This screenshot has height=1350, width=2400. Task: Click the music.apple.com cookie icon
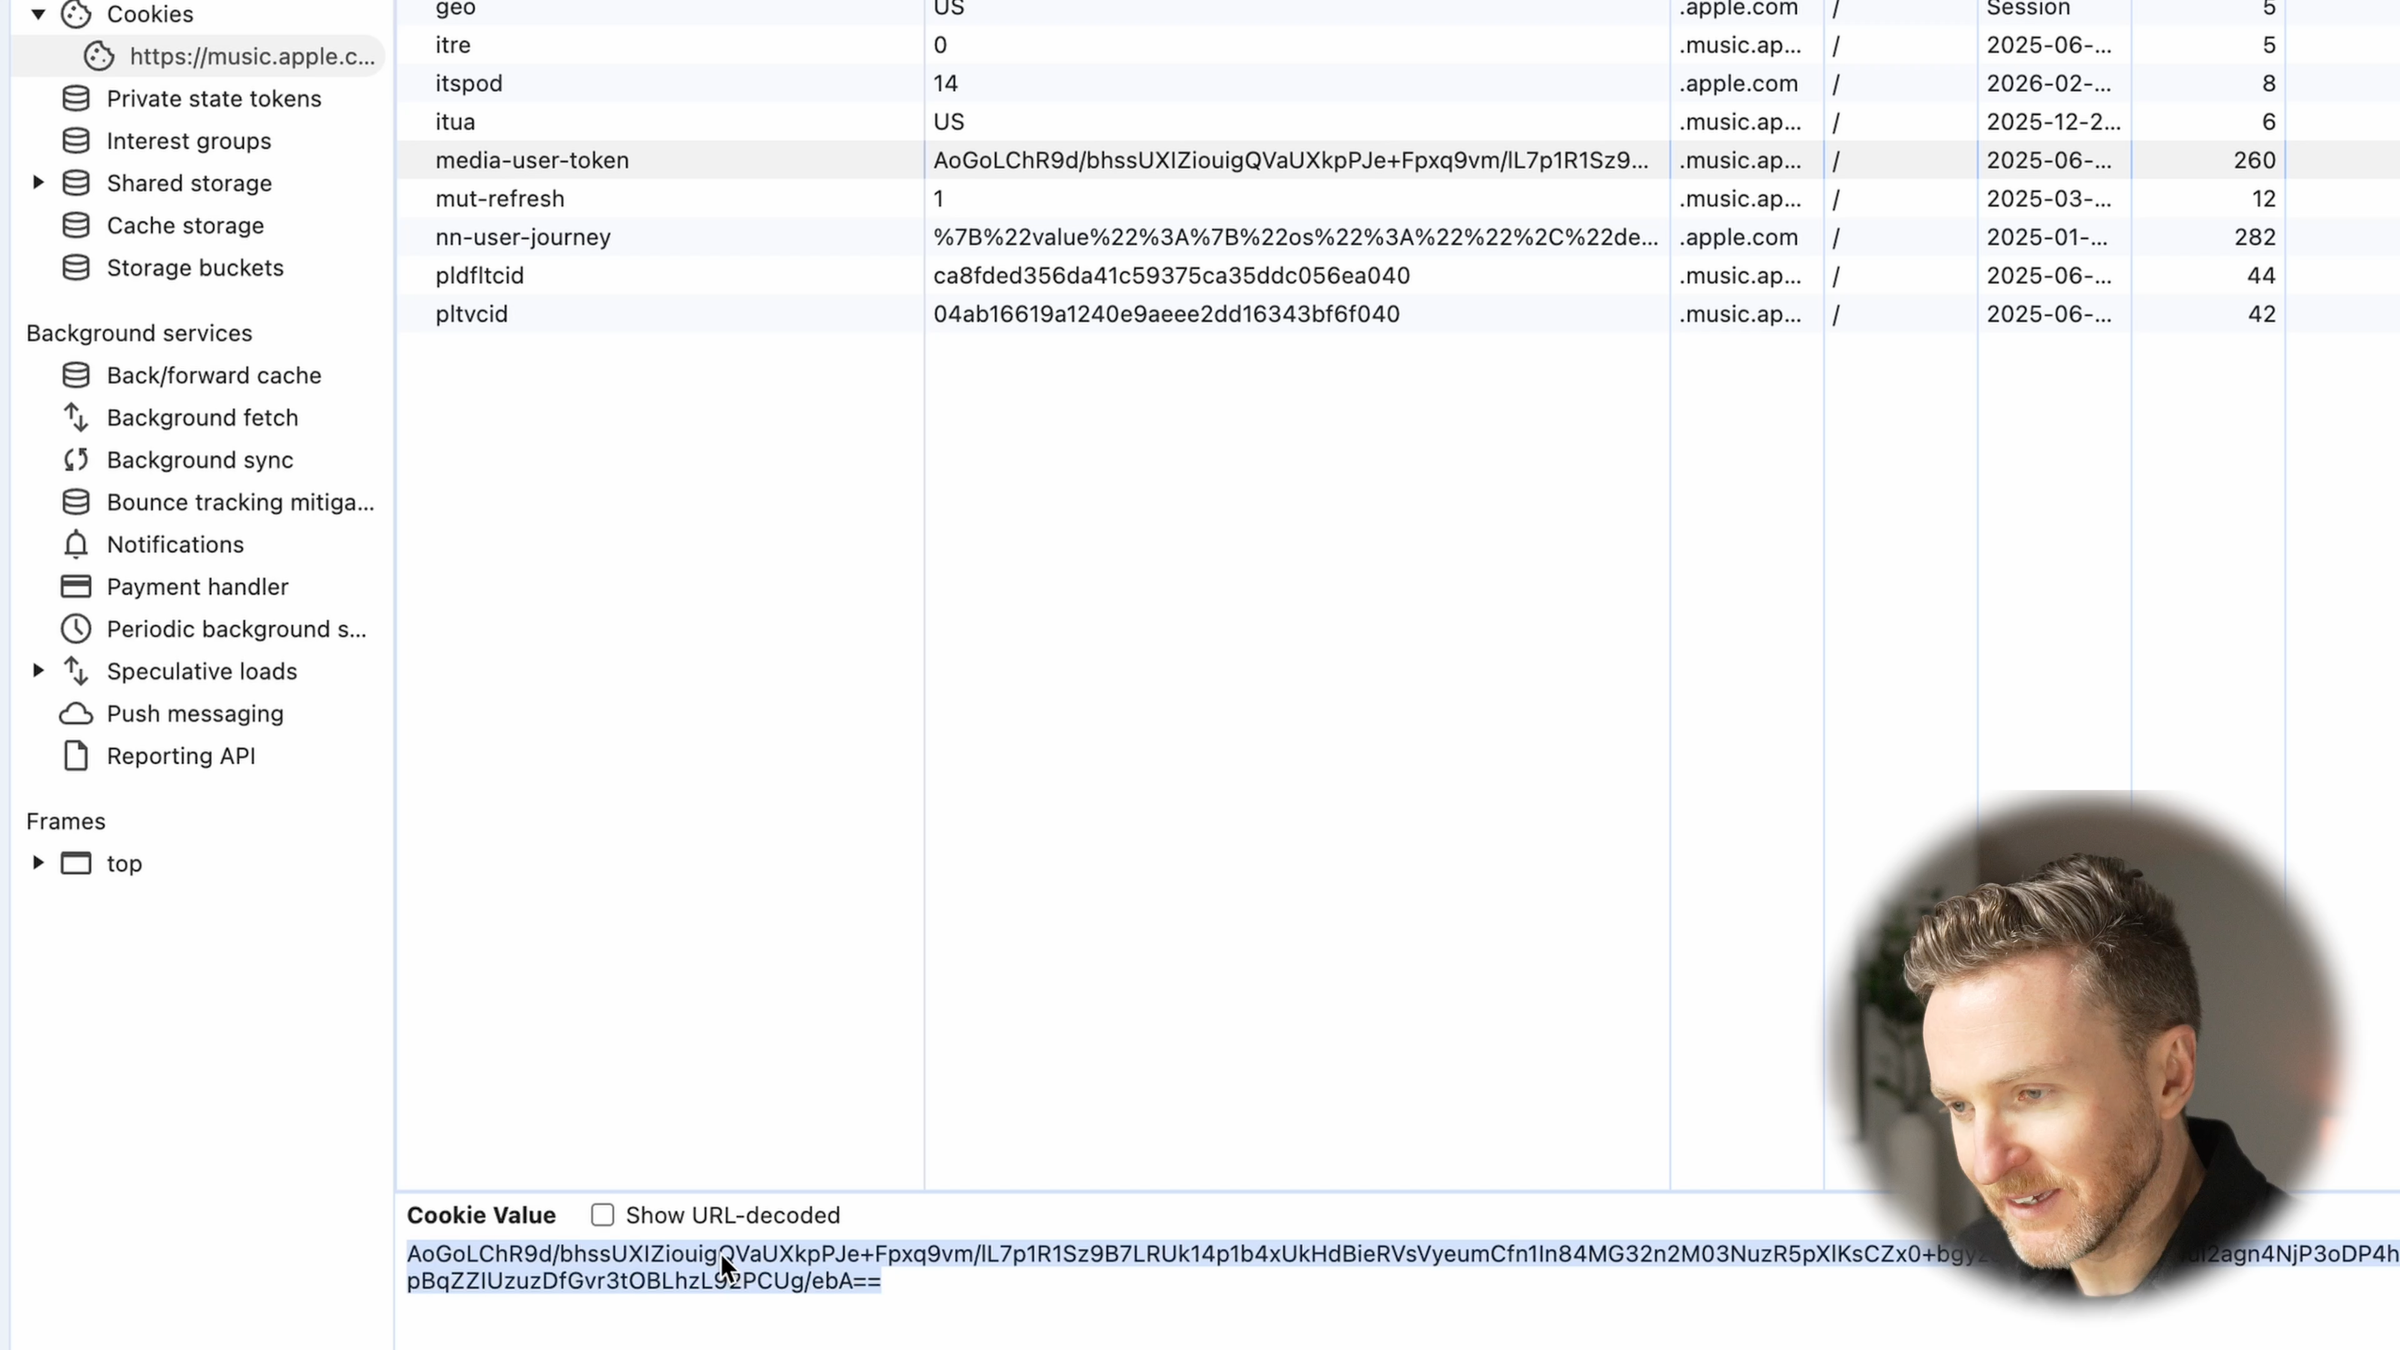coord(98,56)
